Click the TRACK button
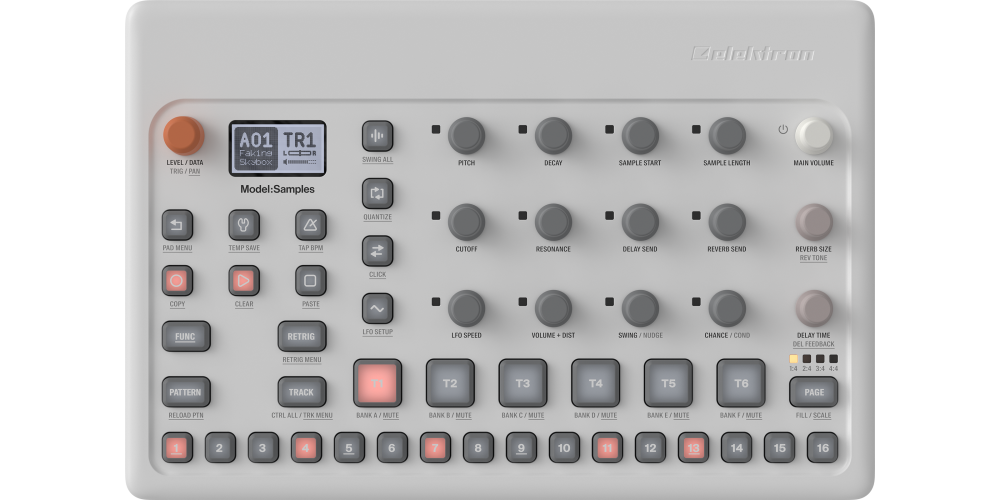The width and height of the screenshot is (1000, 500). click(x=302, y=392)
